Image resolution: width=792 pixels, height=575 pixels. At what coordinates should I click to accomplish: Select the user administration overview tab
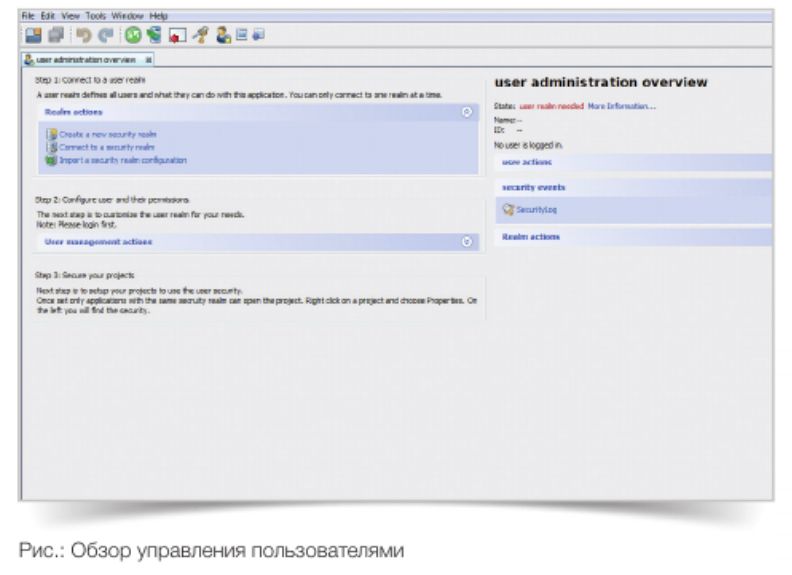click(78, 60)
